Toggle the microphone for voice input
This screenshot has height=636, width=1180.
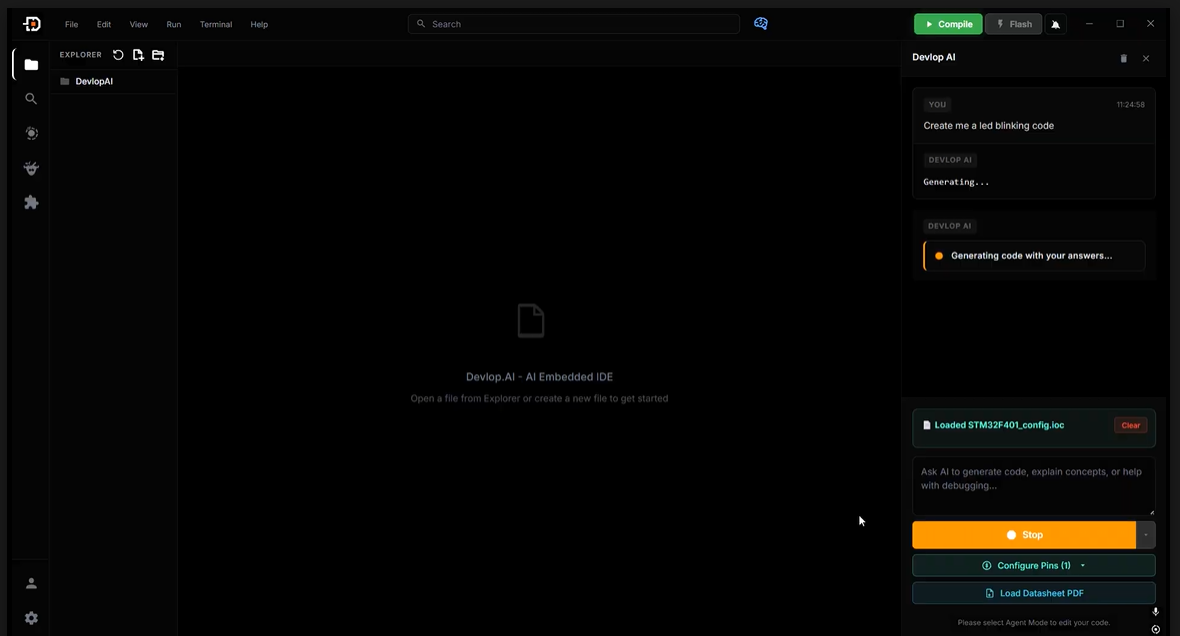tap(1155, 612)
